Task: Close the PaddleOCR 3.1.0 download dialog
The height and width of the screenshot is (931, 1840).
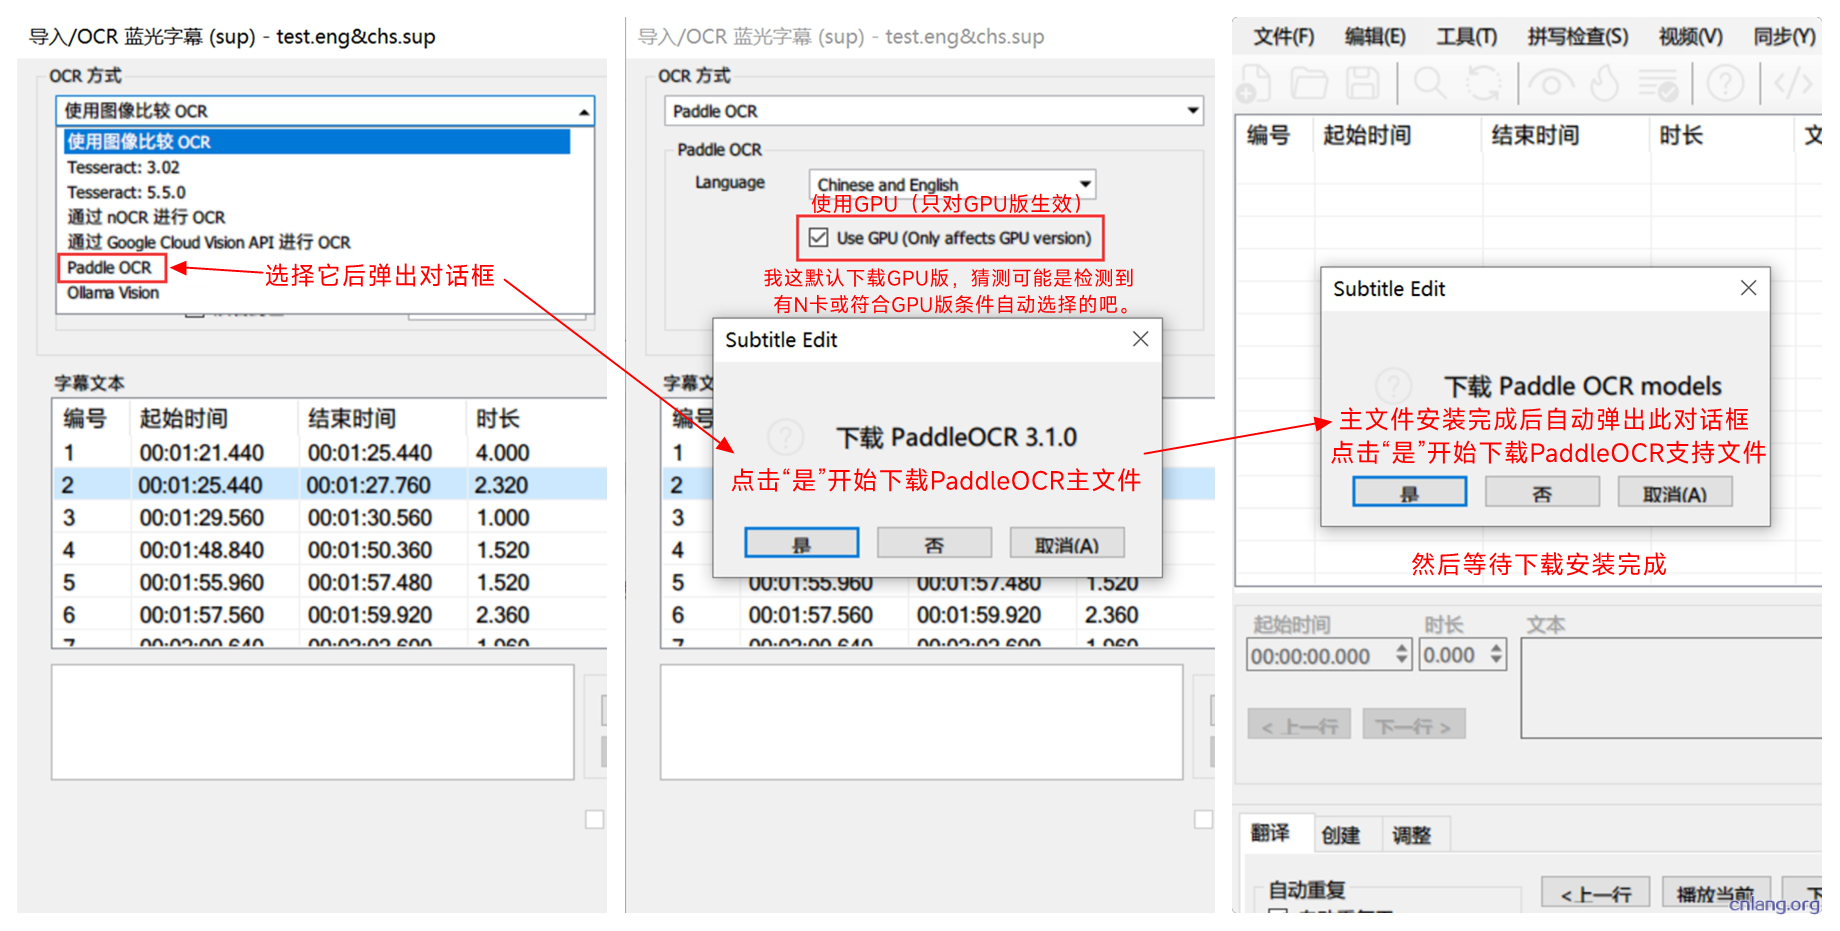Action: (1140, 339)
